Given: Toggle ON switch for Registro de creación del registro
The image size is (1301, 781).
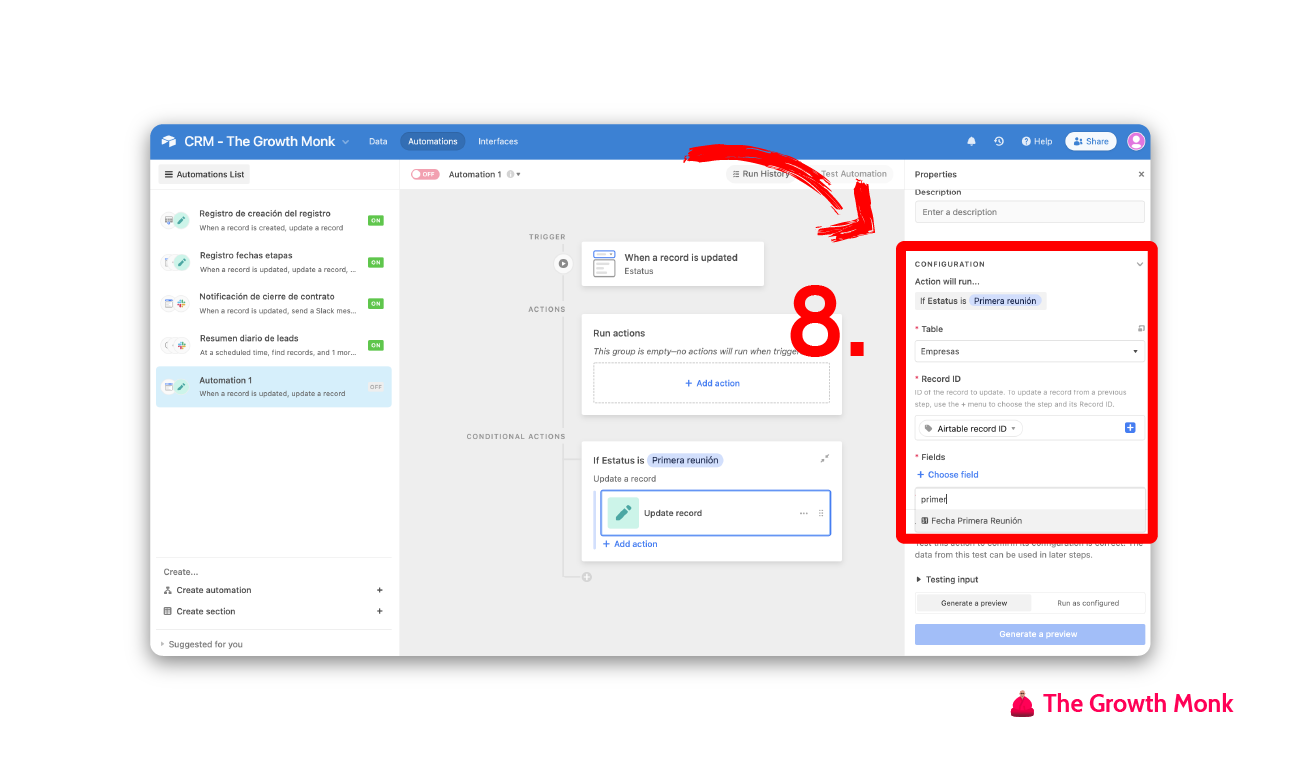Looking at the screenshot, I should tap(375, 220).
